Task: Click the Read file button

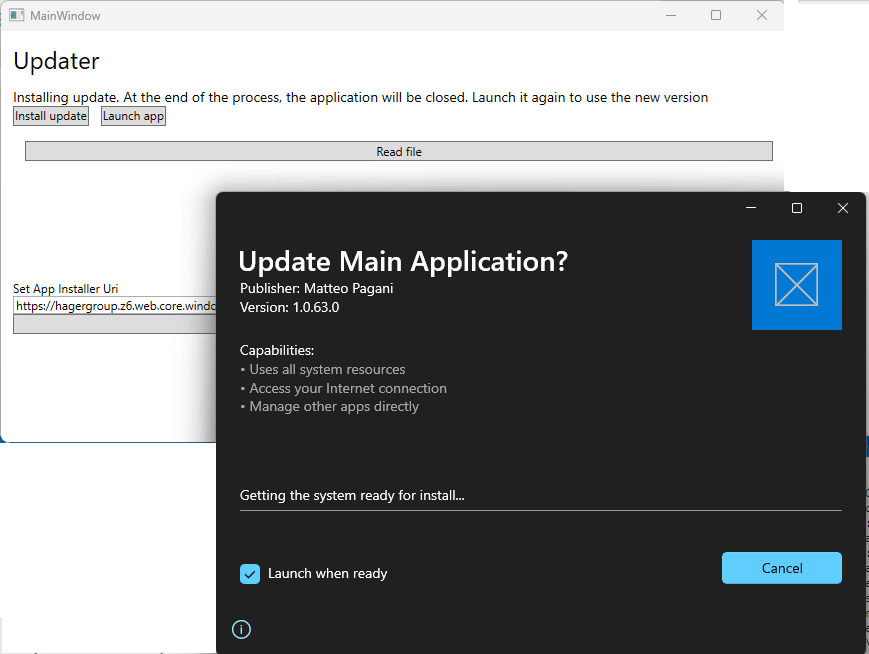Action: tap(398, 151)
